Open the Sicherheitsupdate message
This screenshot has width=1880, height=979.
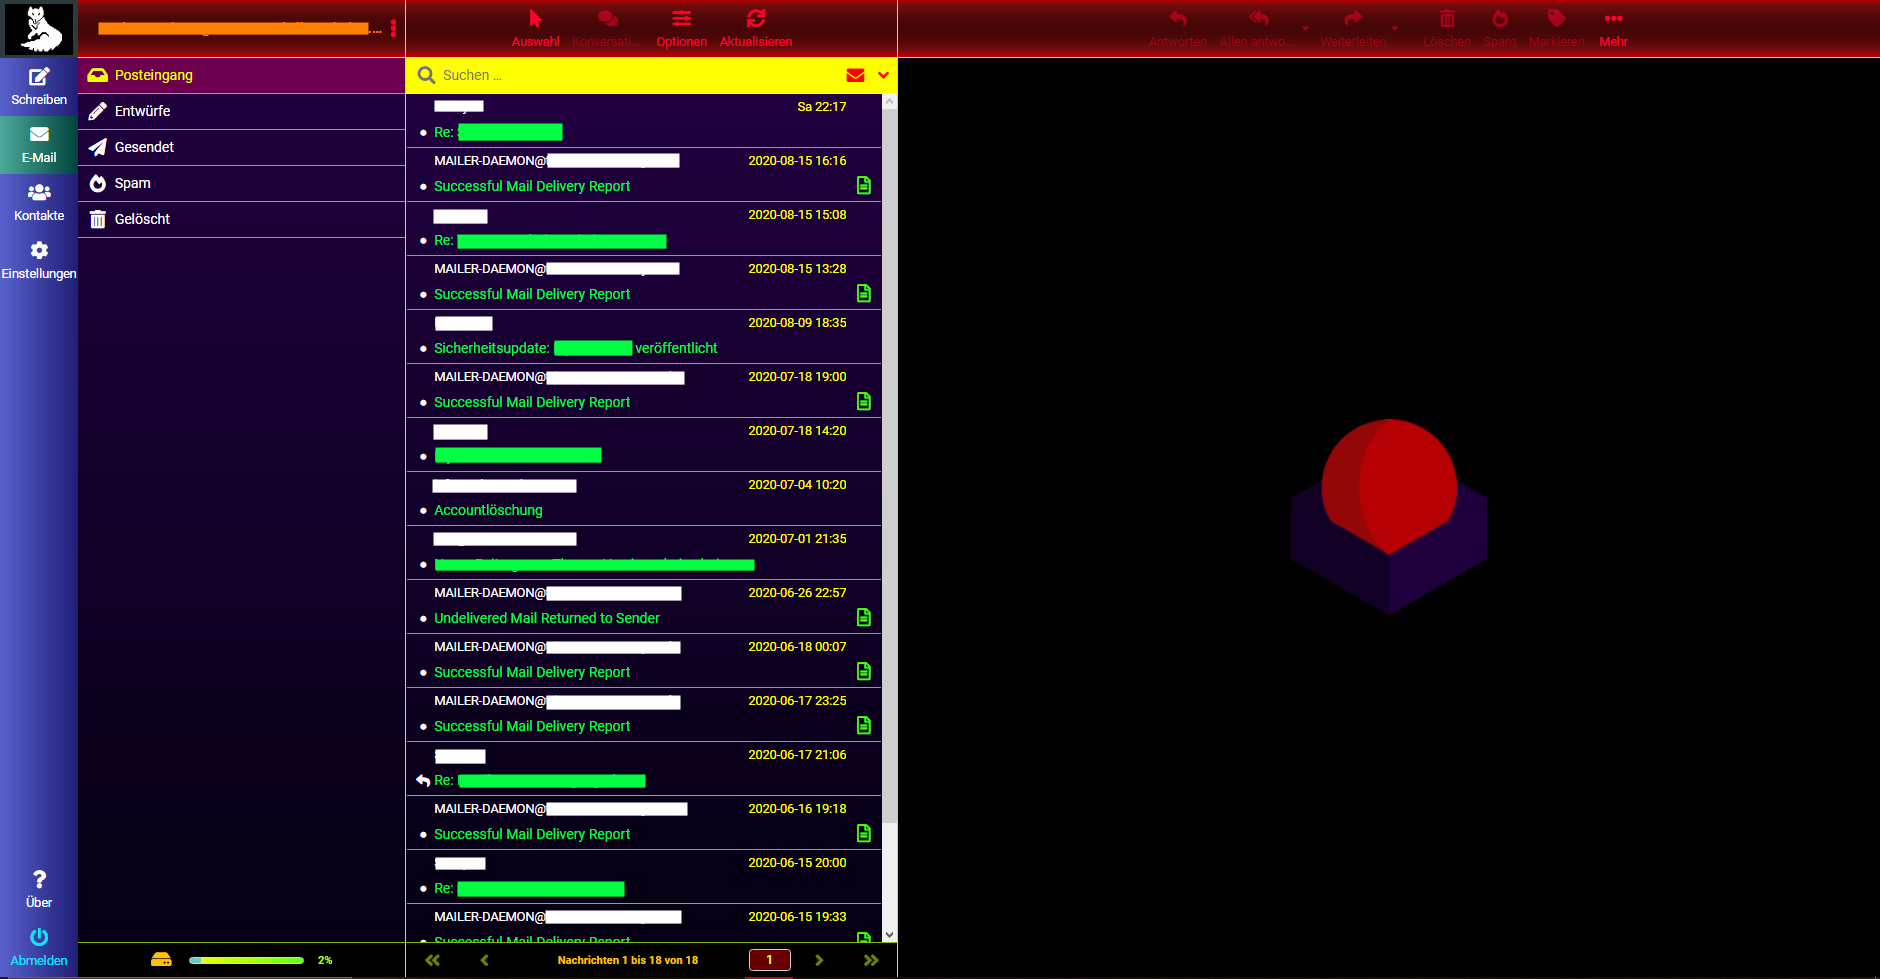tap(575, 348)
